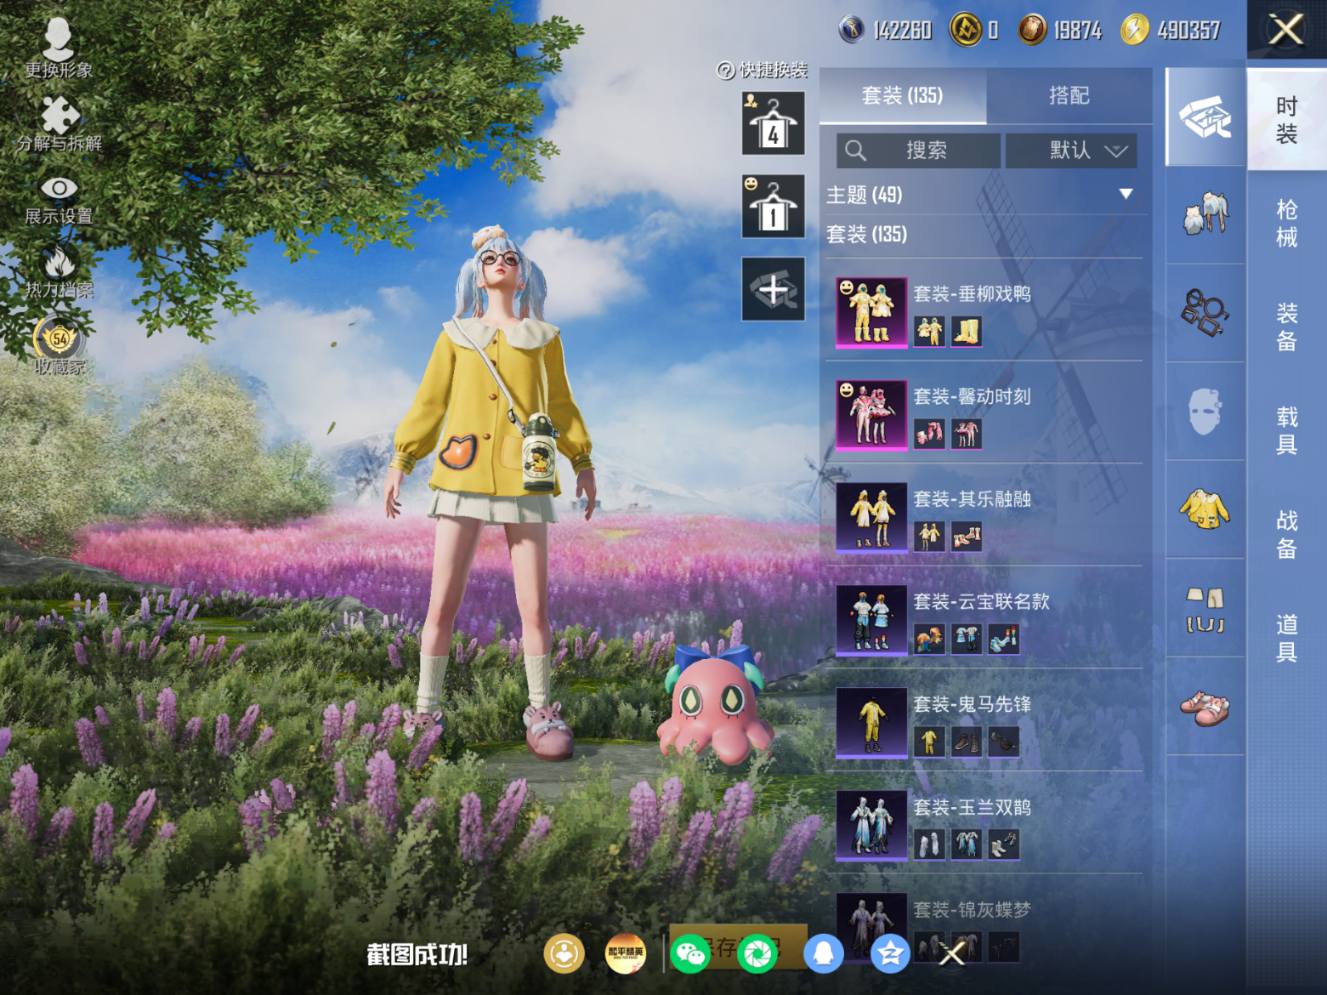Screen dimensions: 1327x995
Task: Select outfit 套装-云宝联名款 thumbnail
Action: [871, 620]
